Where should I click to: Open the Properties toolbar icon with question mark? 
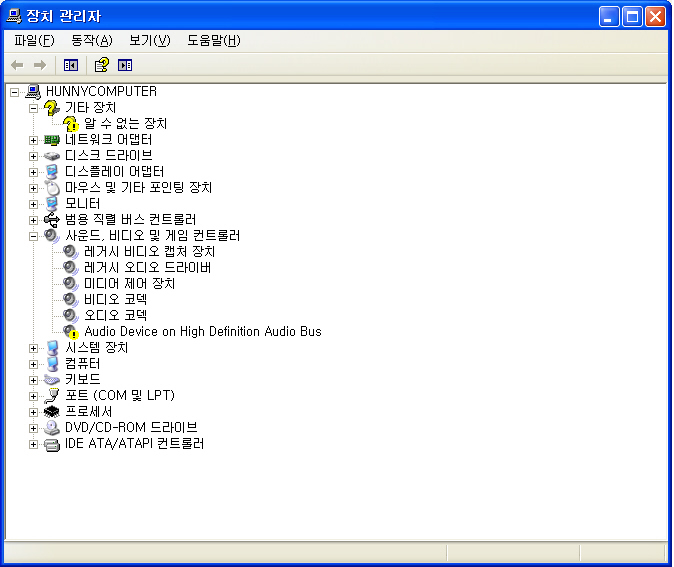click(x=102, y=65)
